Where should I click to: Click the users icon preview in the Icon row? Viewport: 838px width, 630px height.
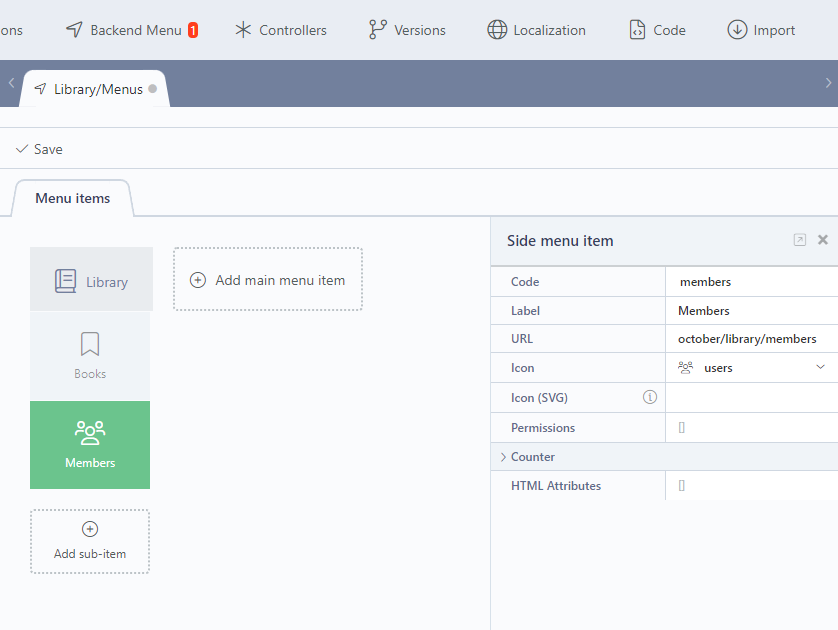click(x=686, y=368)
